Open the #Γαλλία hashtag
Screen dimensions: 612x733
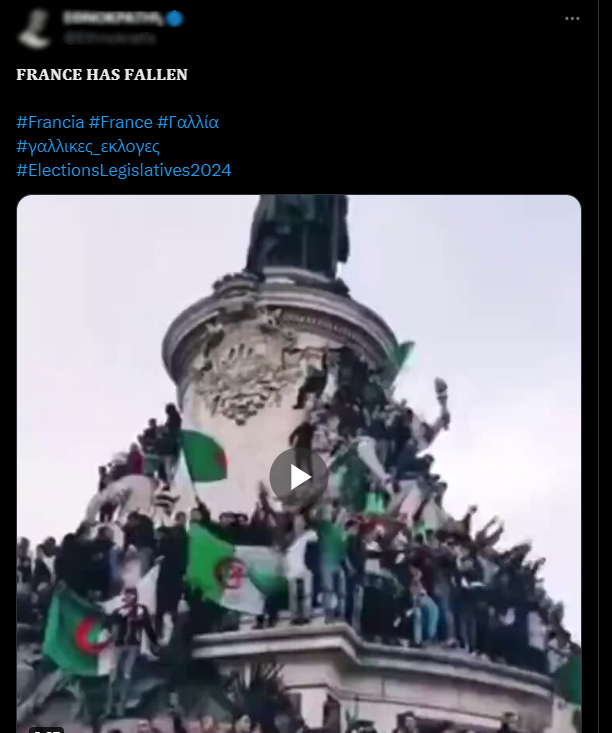tap(188, 122)
